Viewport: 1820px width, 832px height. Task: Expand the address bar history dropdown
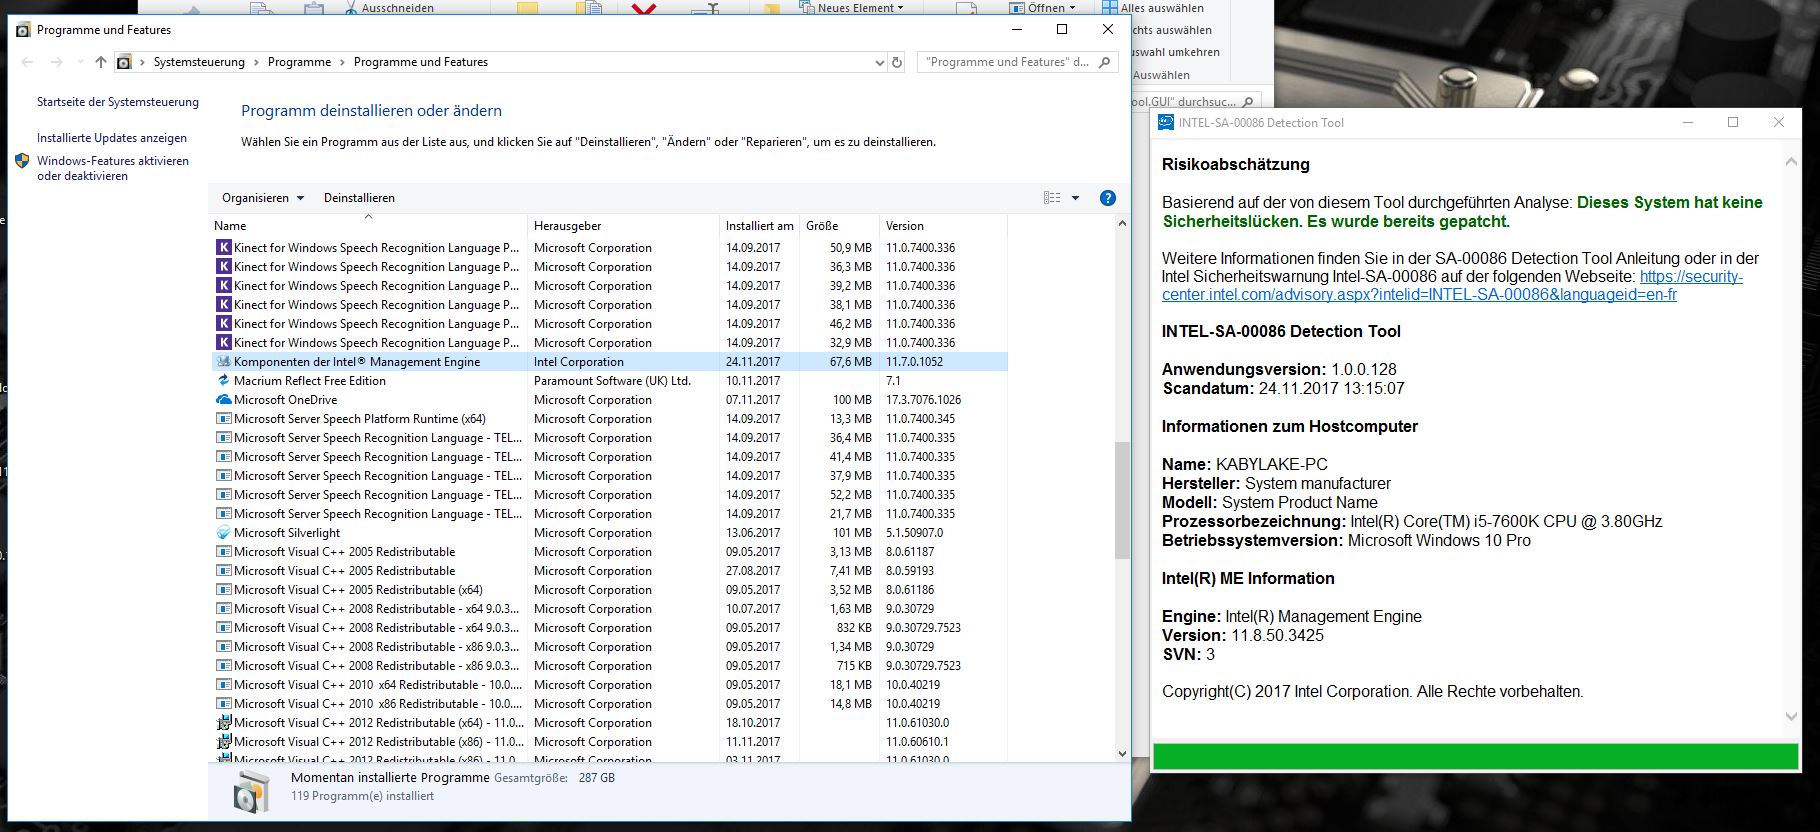(879, 62)
